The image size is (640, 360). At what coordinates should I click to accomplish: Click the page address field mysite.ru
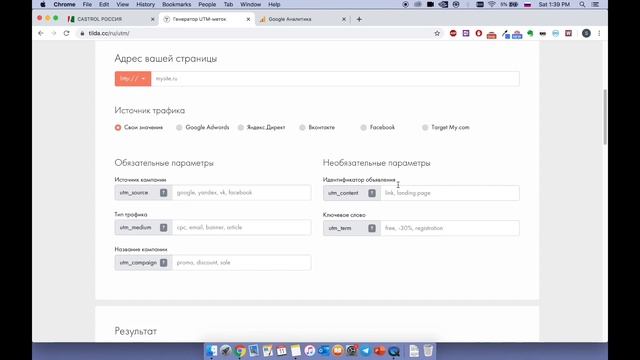click(x=335, y=79)
